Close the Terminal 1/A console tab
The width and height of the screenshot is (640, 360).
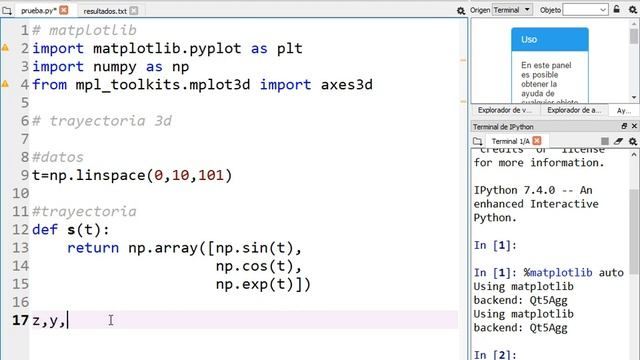click(537, 141)
